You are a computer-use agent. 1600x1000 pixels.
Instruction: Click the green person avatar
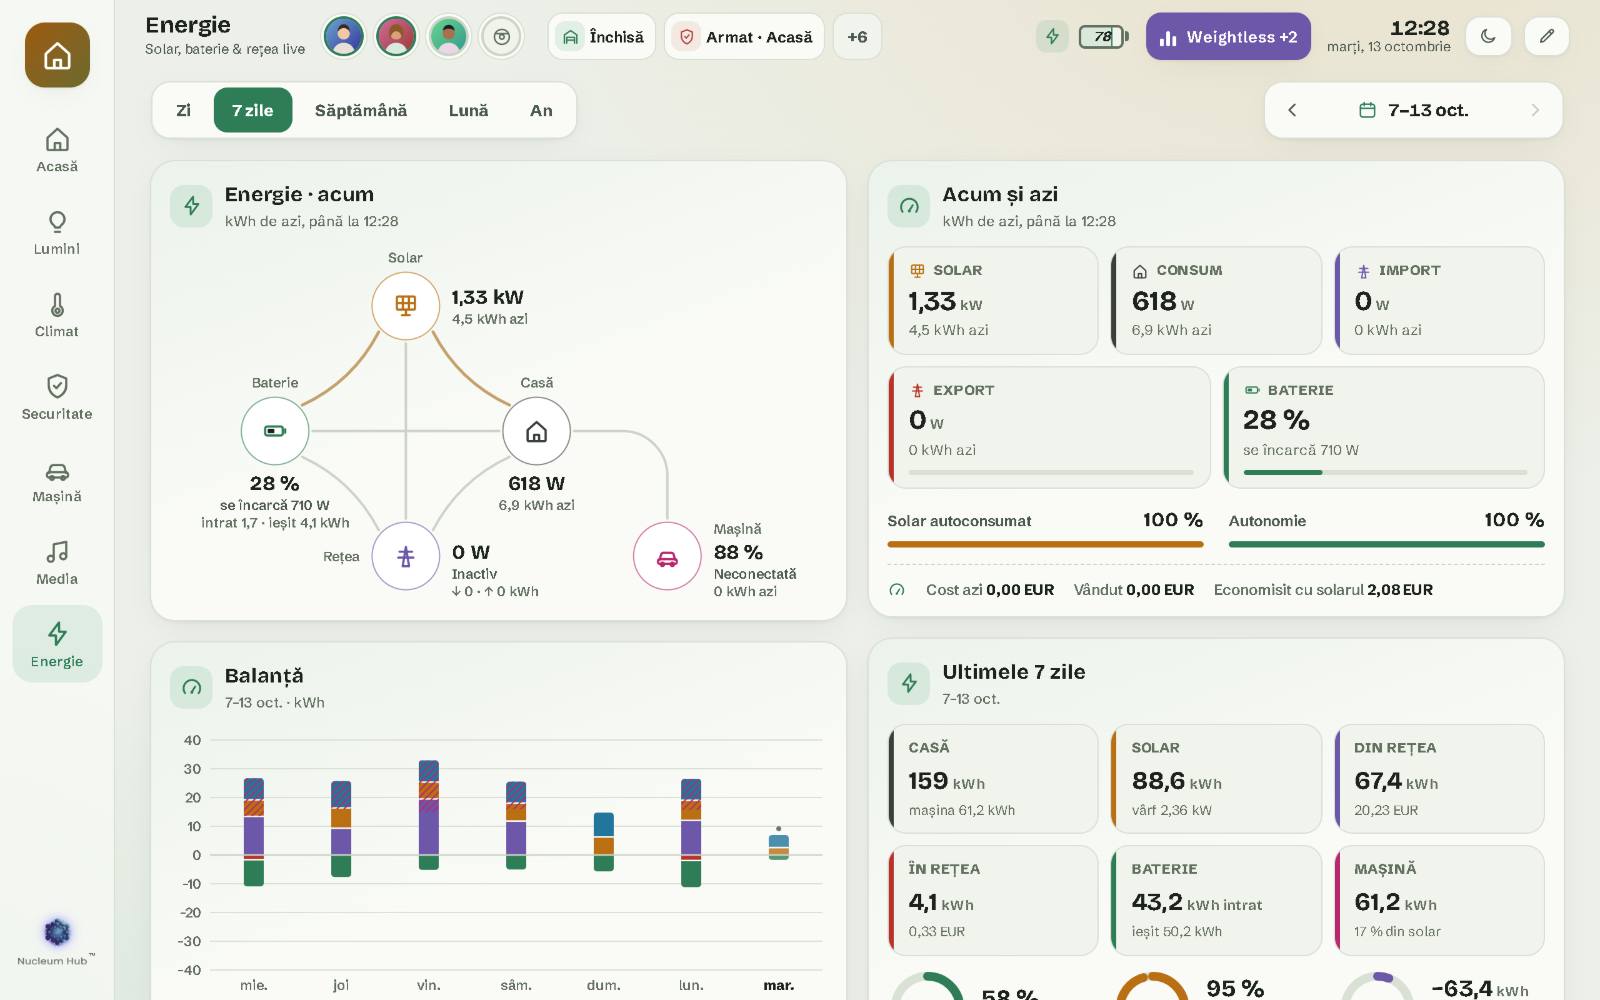(449, 37)
